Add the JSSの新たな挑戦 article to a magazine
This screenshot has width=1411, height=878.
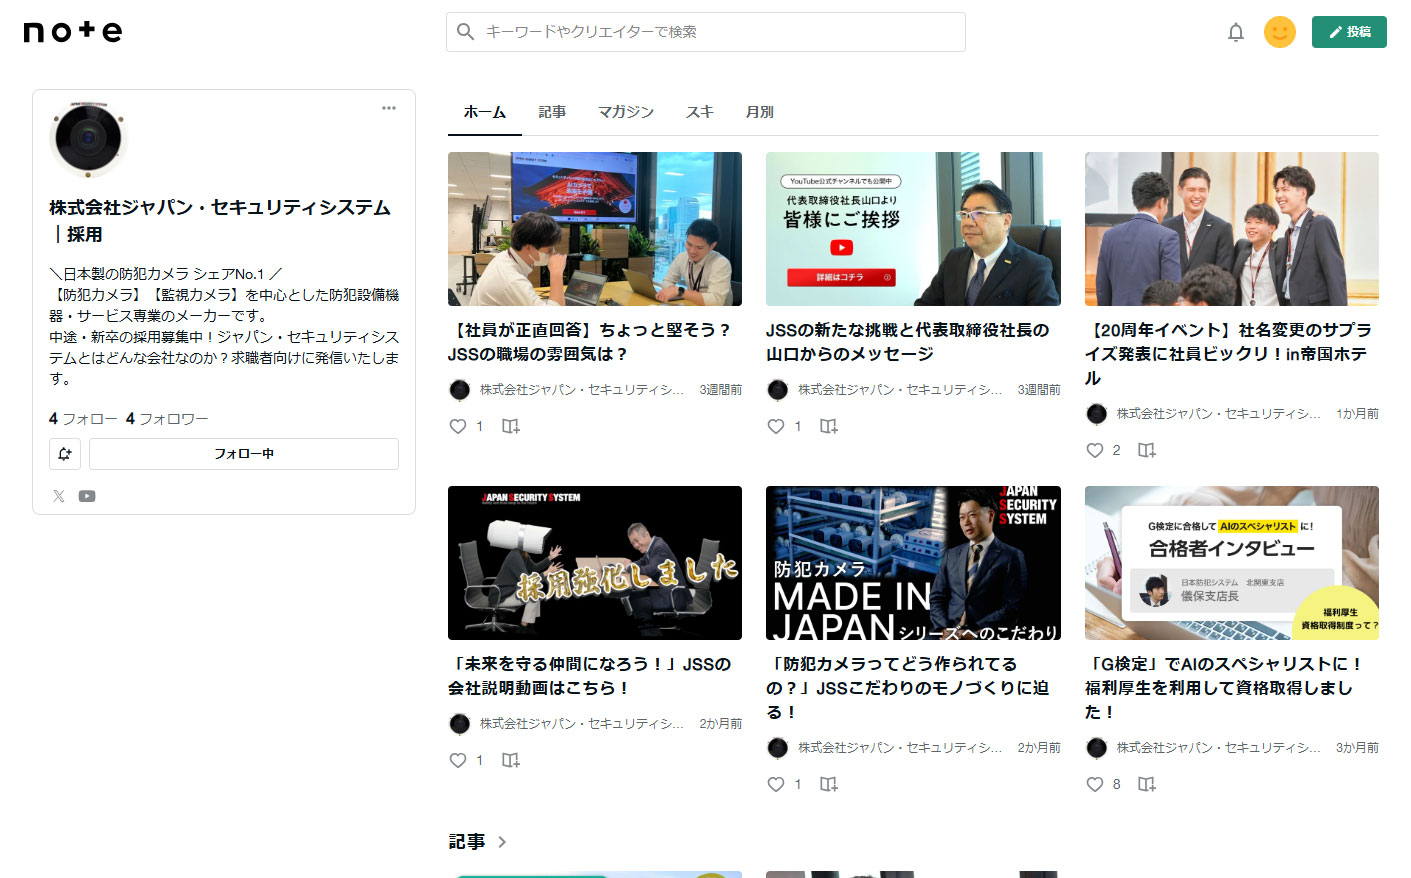[829, 426]
